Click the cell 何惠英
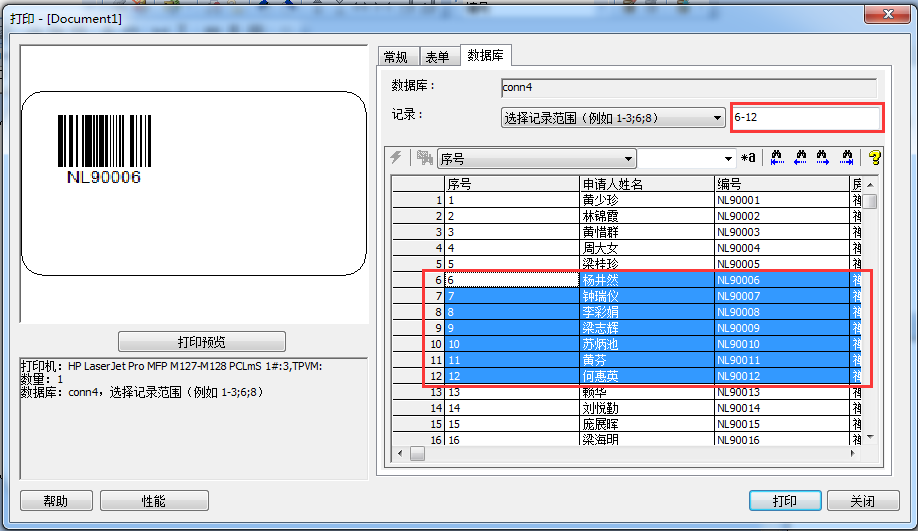The height and width of the screenshot is (531, 918). [647, 376]
